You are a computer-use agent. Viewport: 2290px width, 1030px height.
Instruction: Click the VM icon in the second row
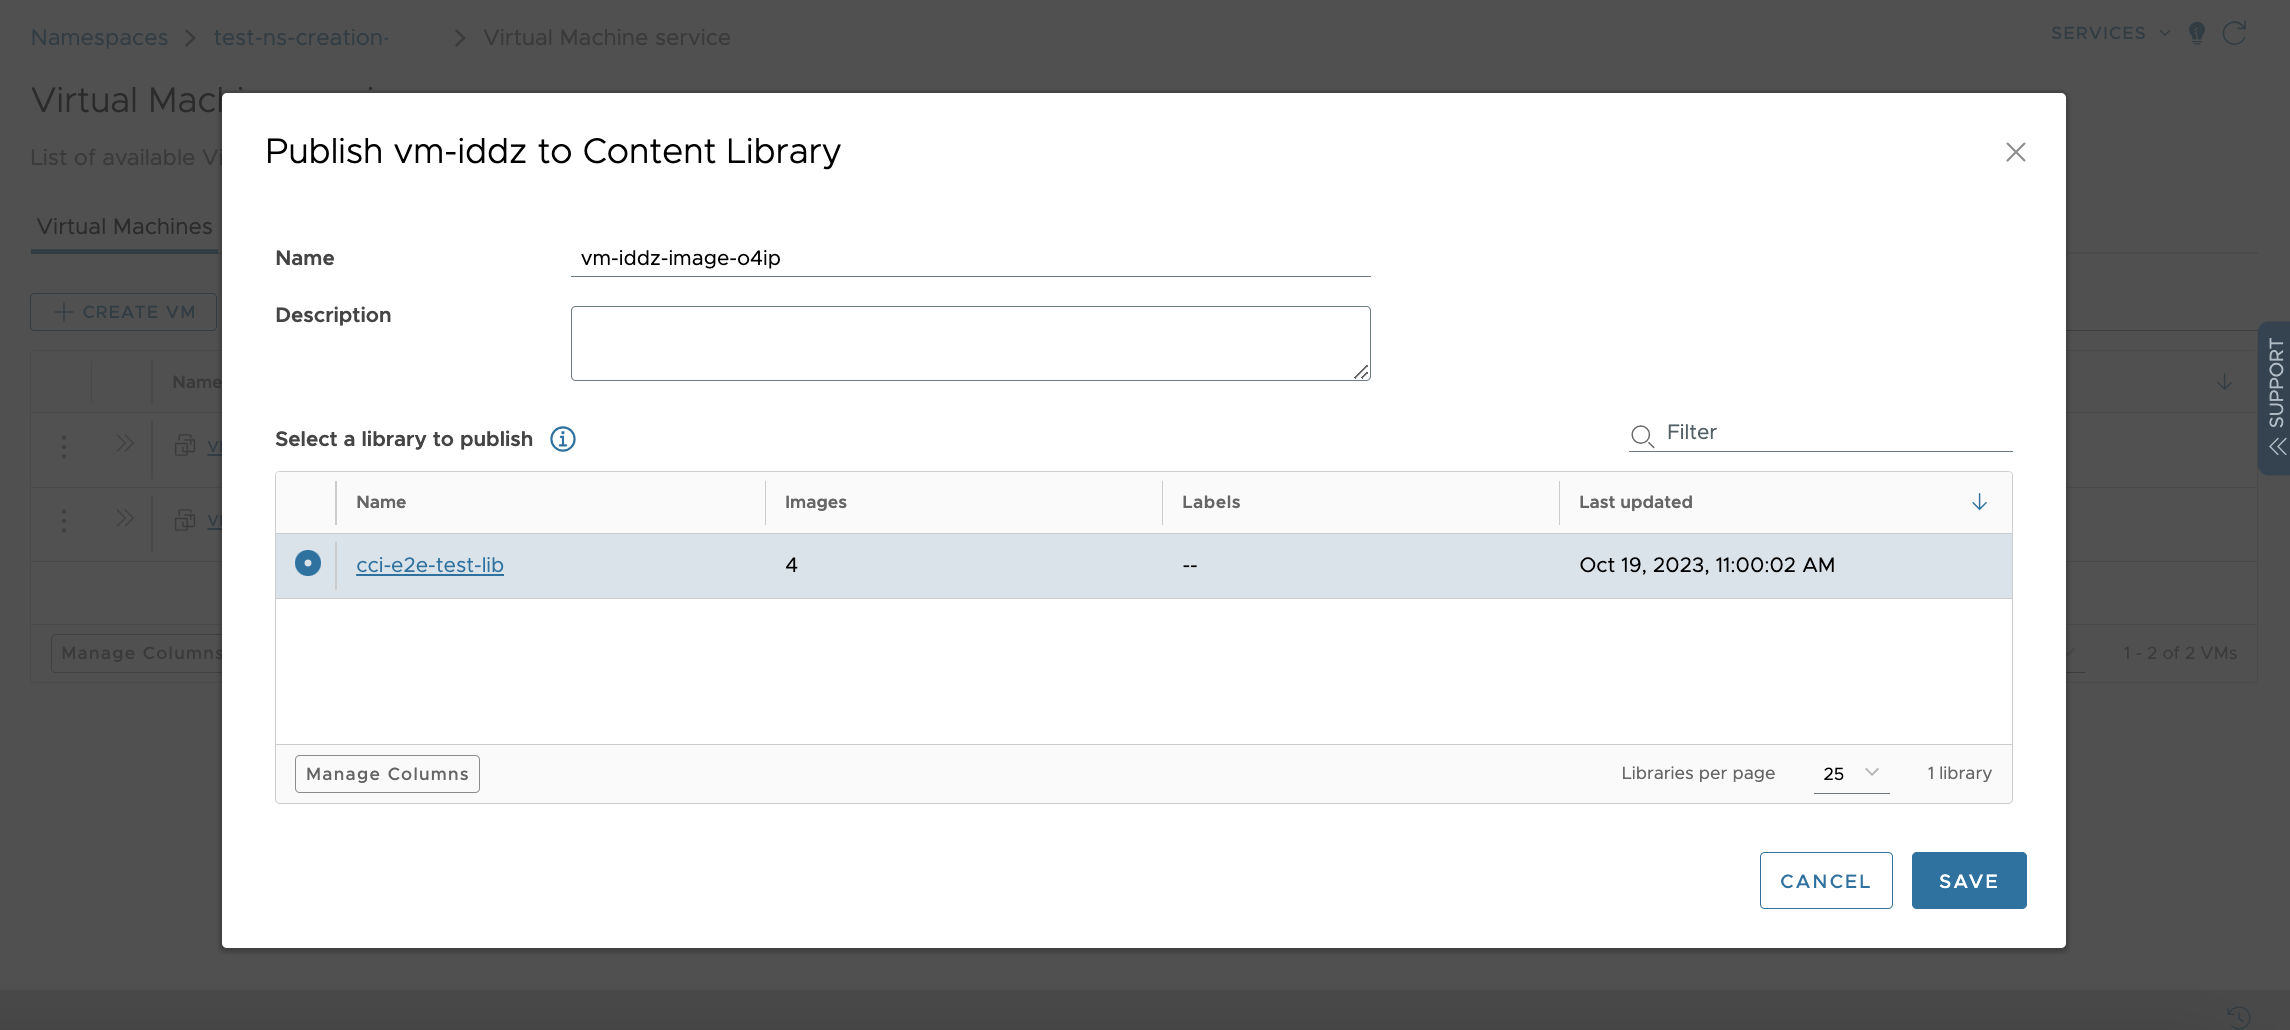click(185, 520)
